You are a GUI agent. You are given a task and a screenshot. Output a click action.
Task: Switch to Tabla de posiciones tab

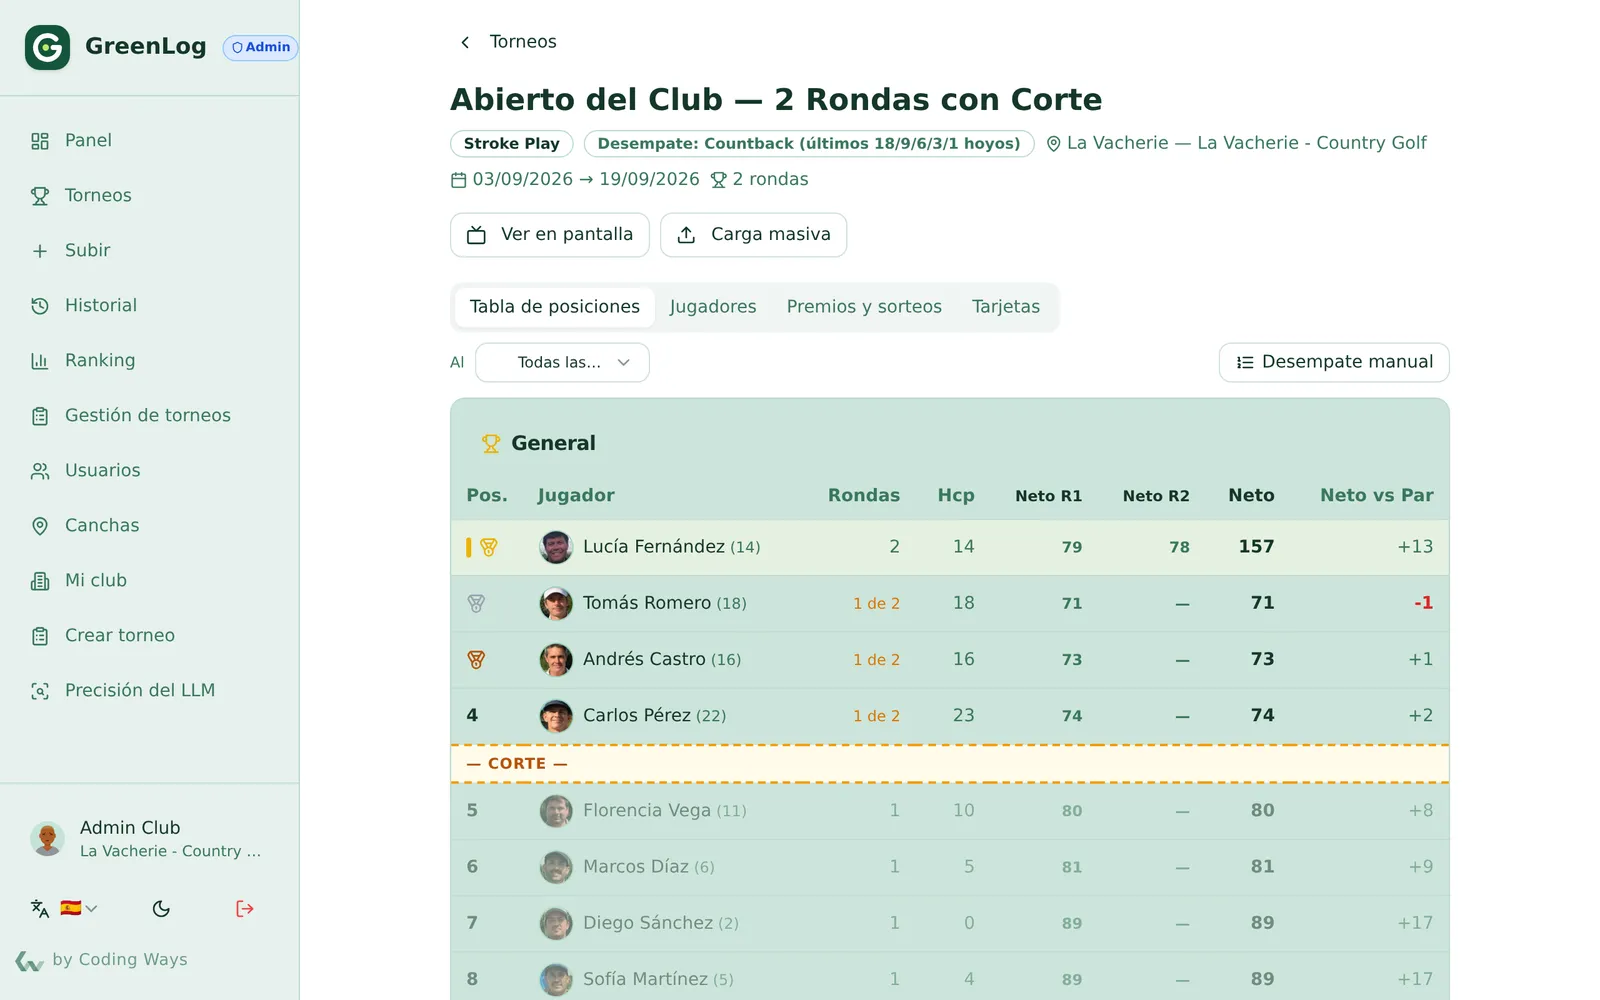tap(555, 307)
